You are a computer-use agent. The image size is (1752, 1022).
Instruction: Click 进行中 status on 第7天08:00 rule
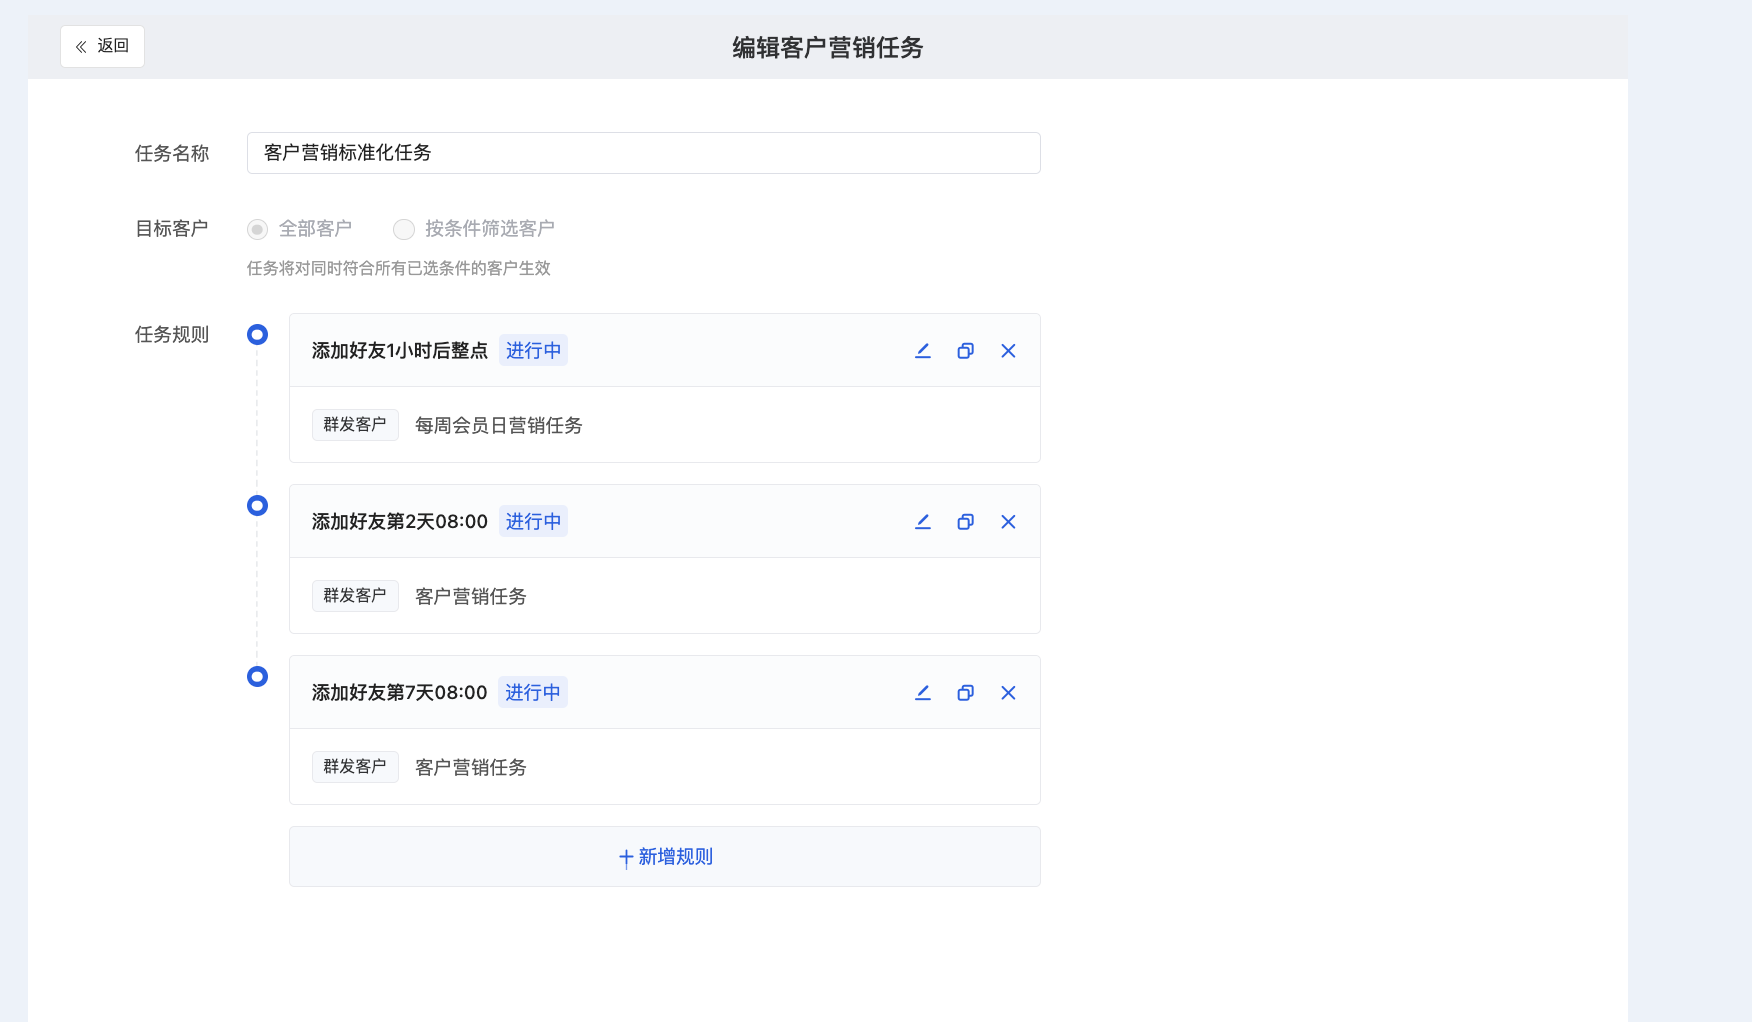coord(533,692)
